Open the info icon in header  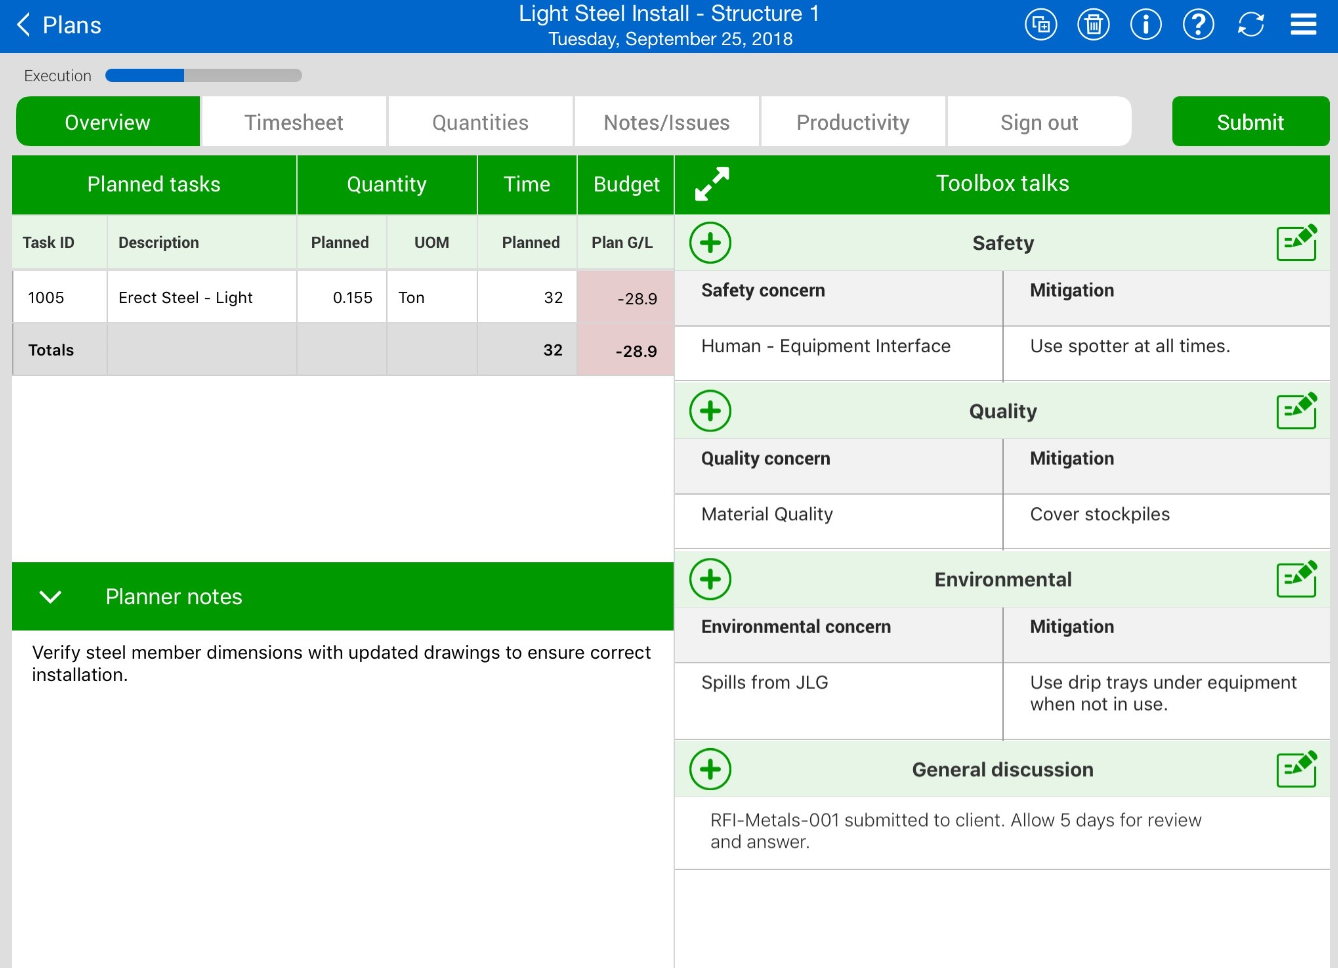coord(1146,25)
